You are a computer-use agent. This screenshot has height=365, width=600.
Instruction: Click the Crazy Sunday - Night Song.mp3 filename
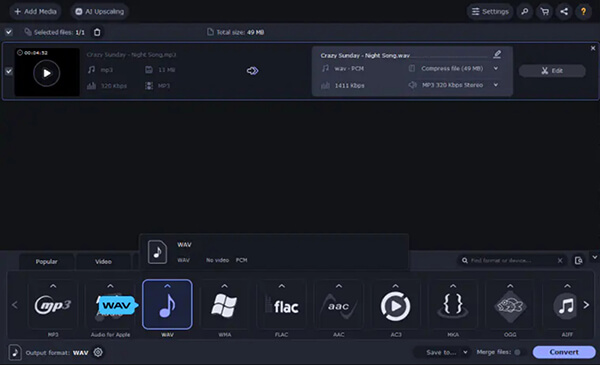(x=131, y=55)
